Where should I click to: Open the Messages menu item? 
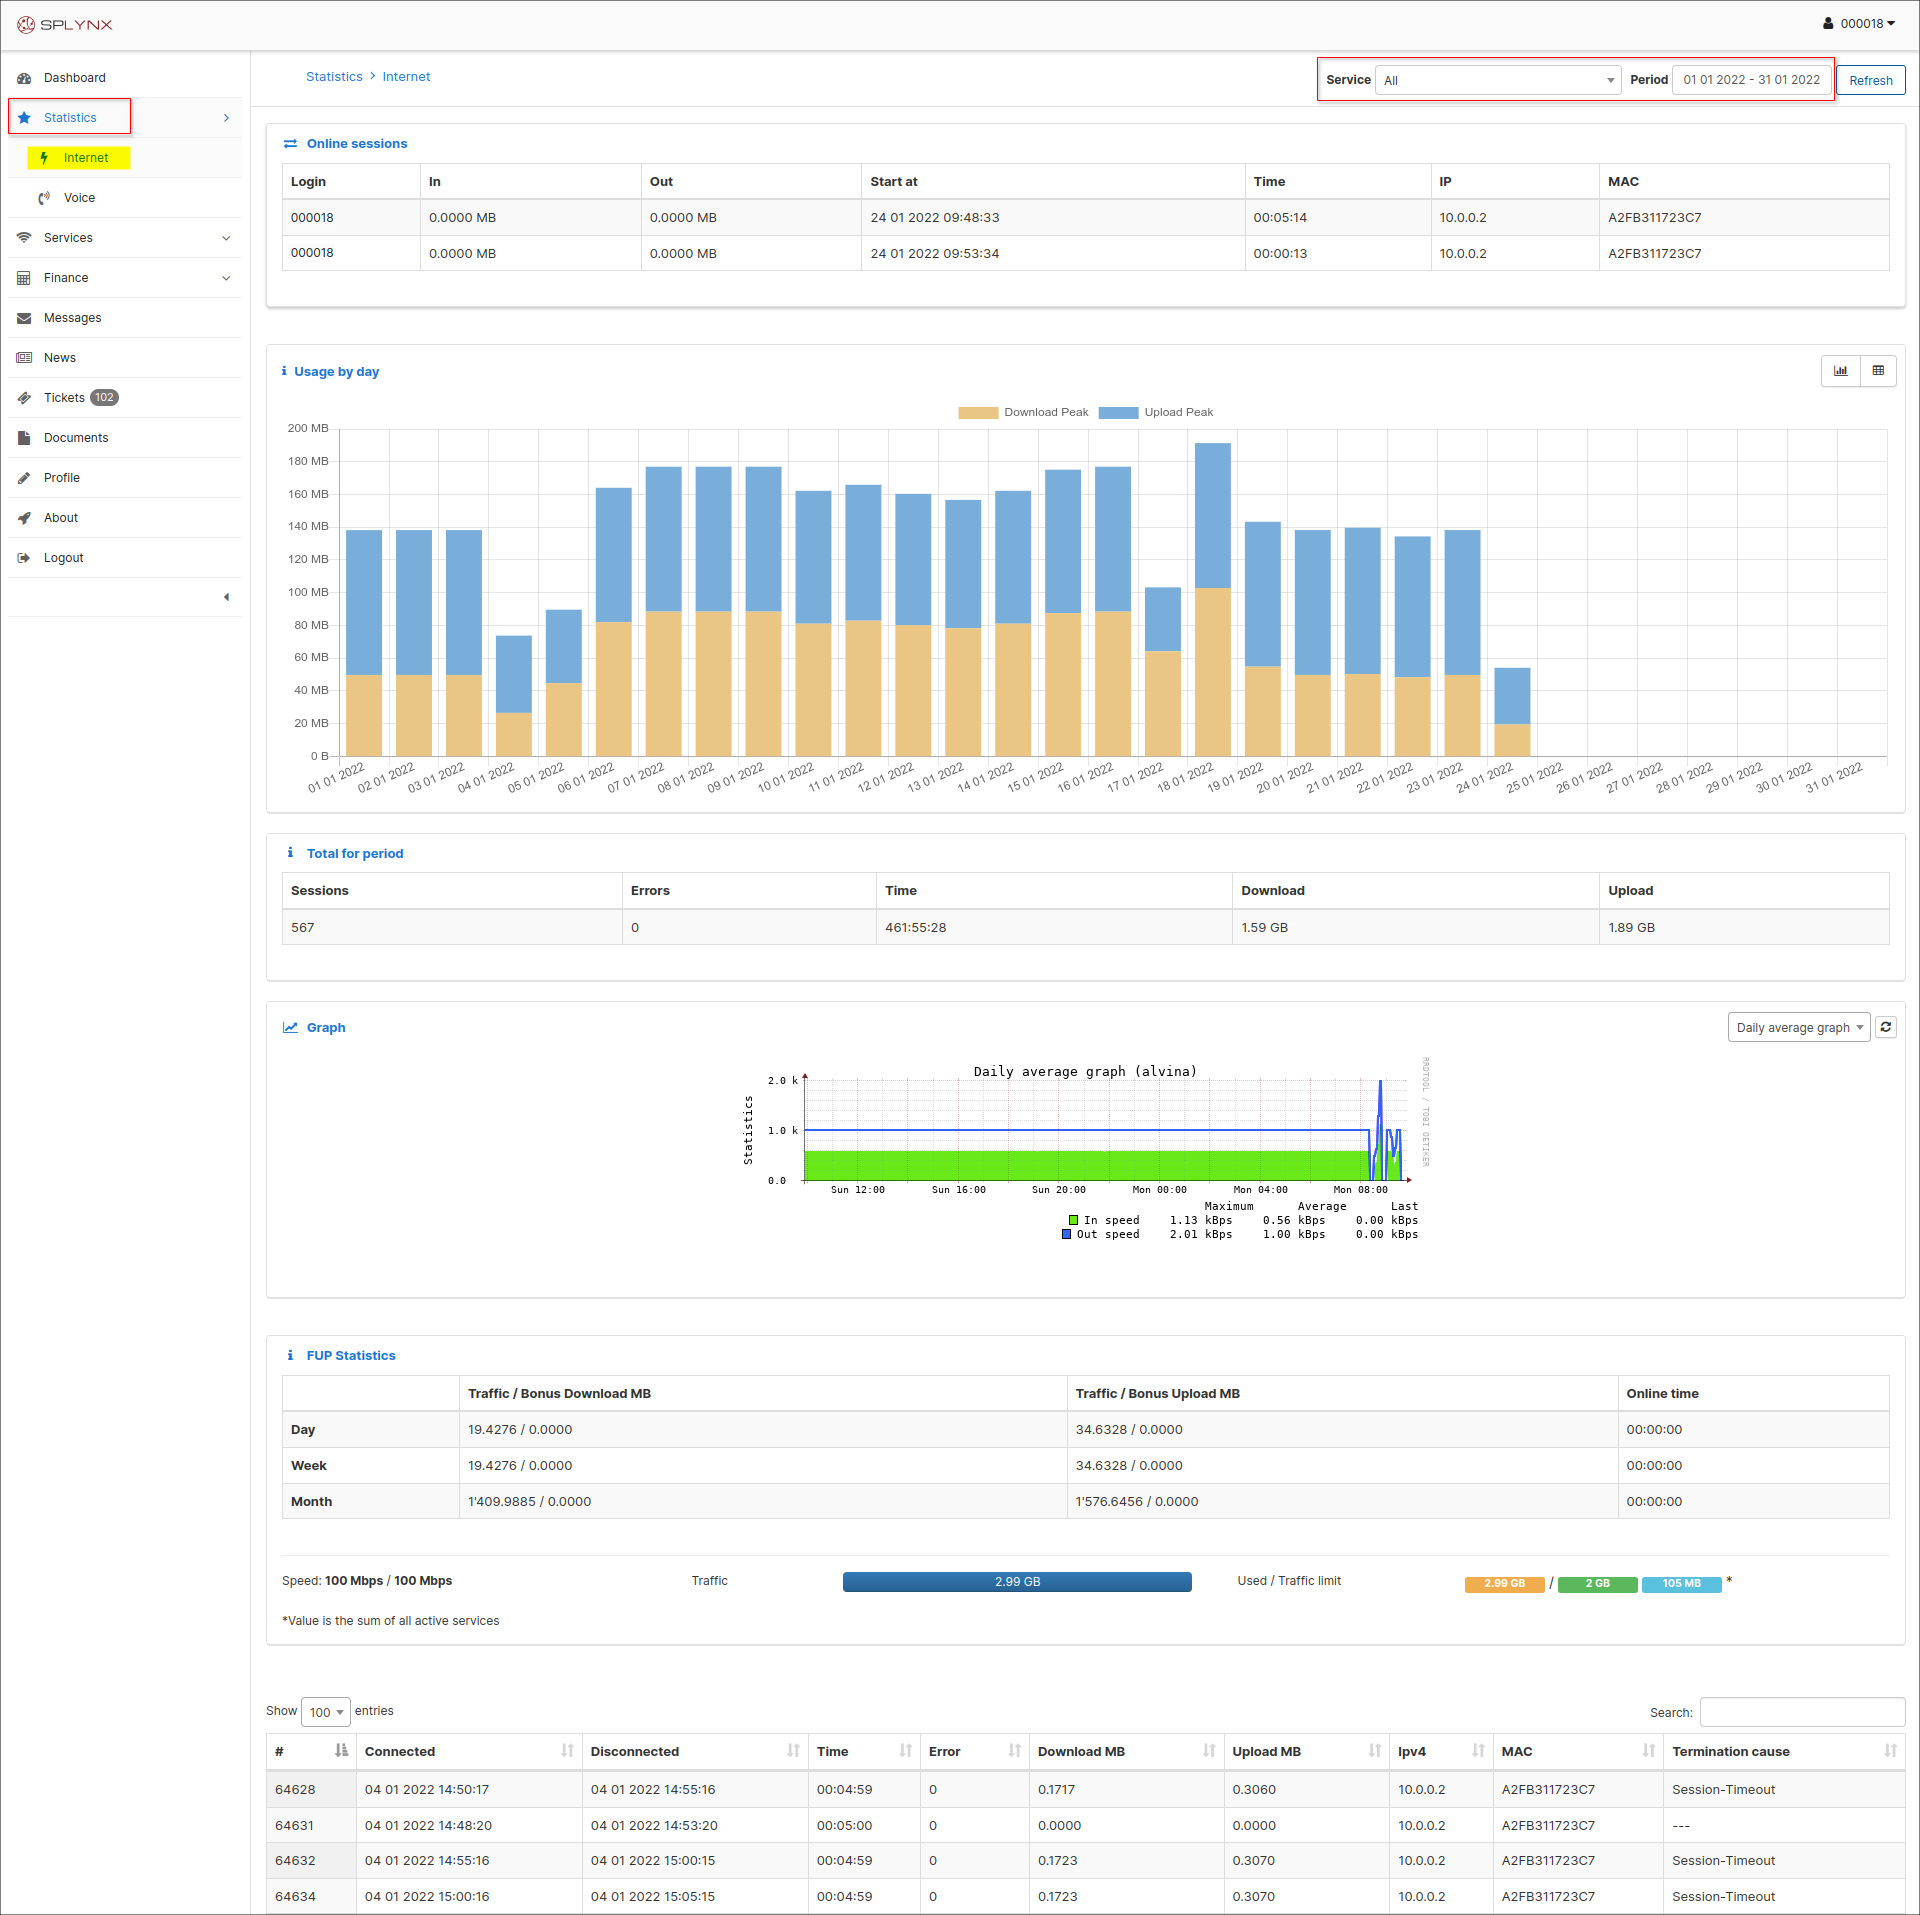click(x=125, y=318)
